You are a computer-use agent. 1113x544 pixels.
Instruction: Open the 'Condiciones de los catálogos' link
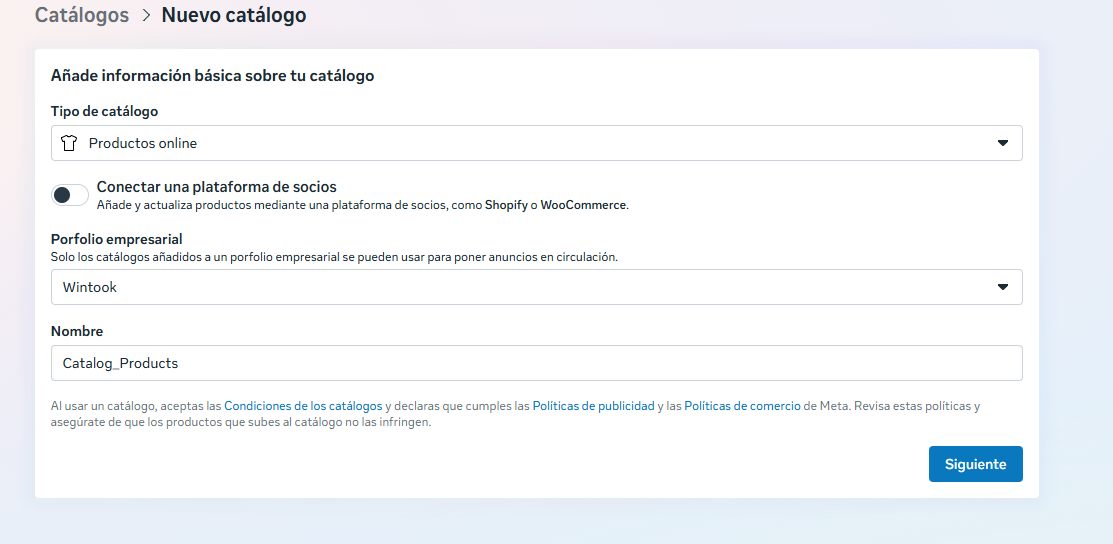click(303, 406)
